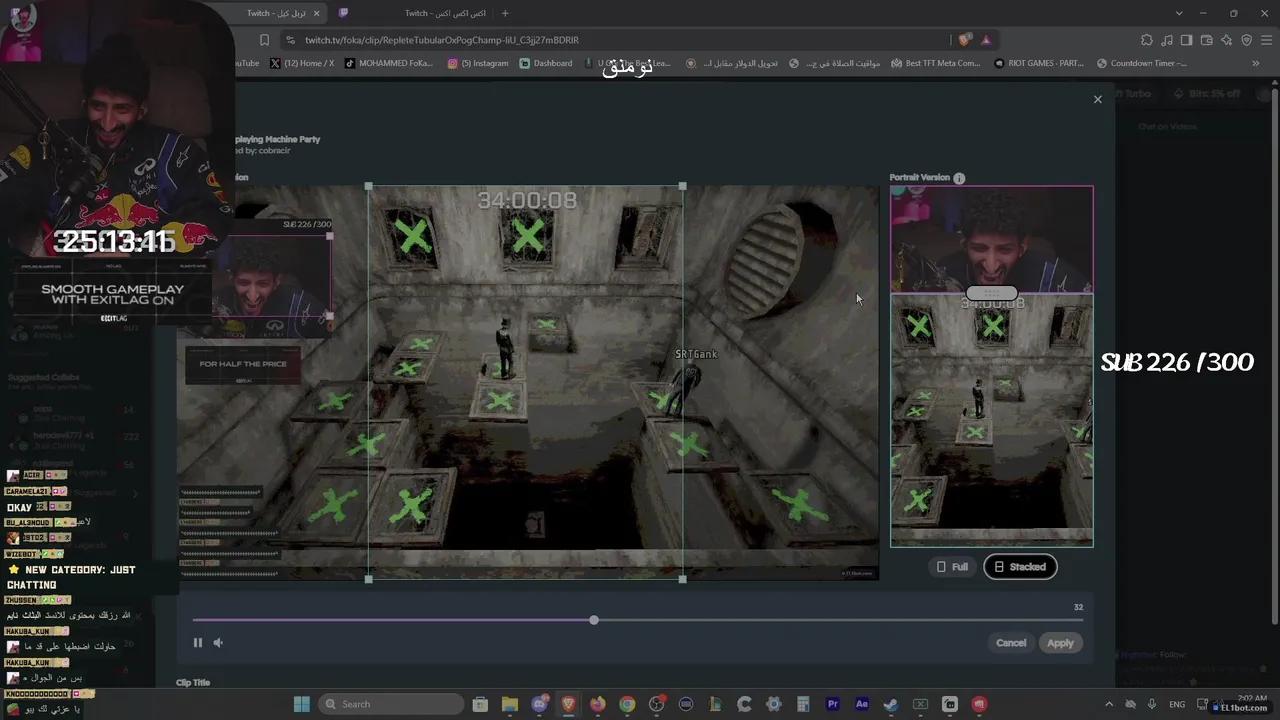Viewport: 1280px width, 720px height.
Task: Click the top-right crop handle of gameplay selection
Action: pos(683,186)
